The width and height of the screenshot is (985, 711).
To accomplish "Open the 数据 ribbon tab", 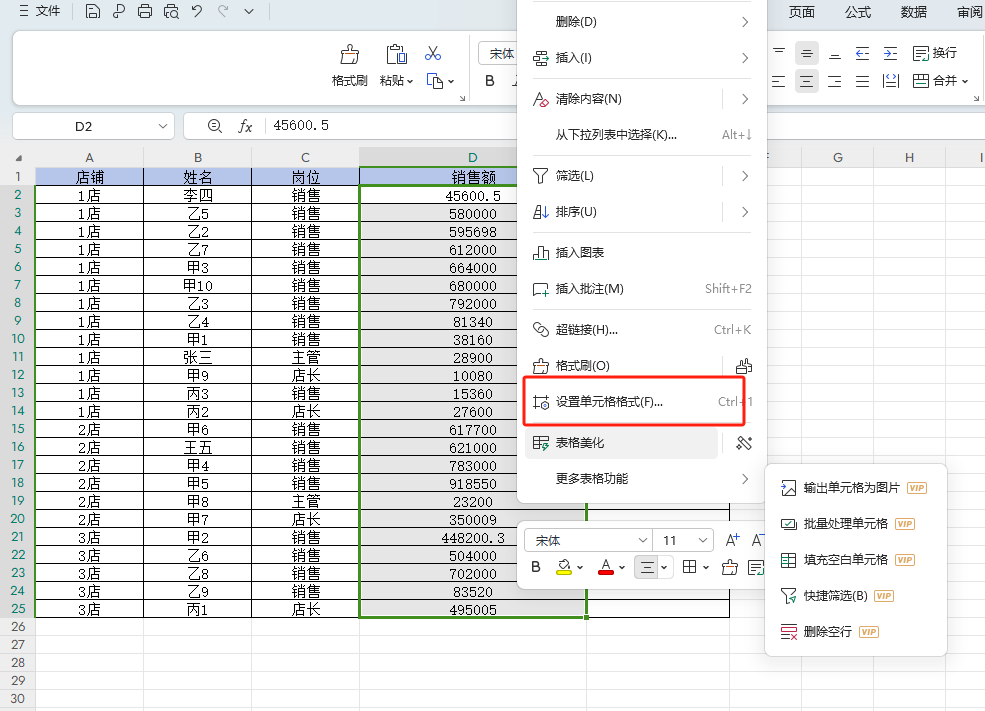I will (914, 13).
